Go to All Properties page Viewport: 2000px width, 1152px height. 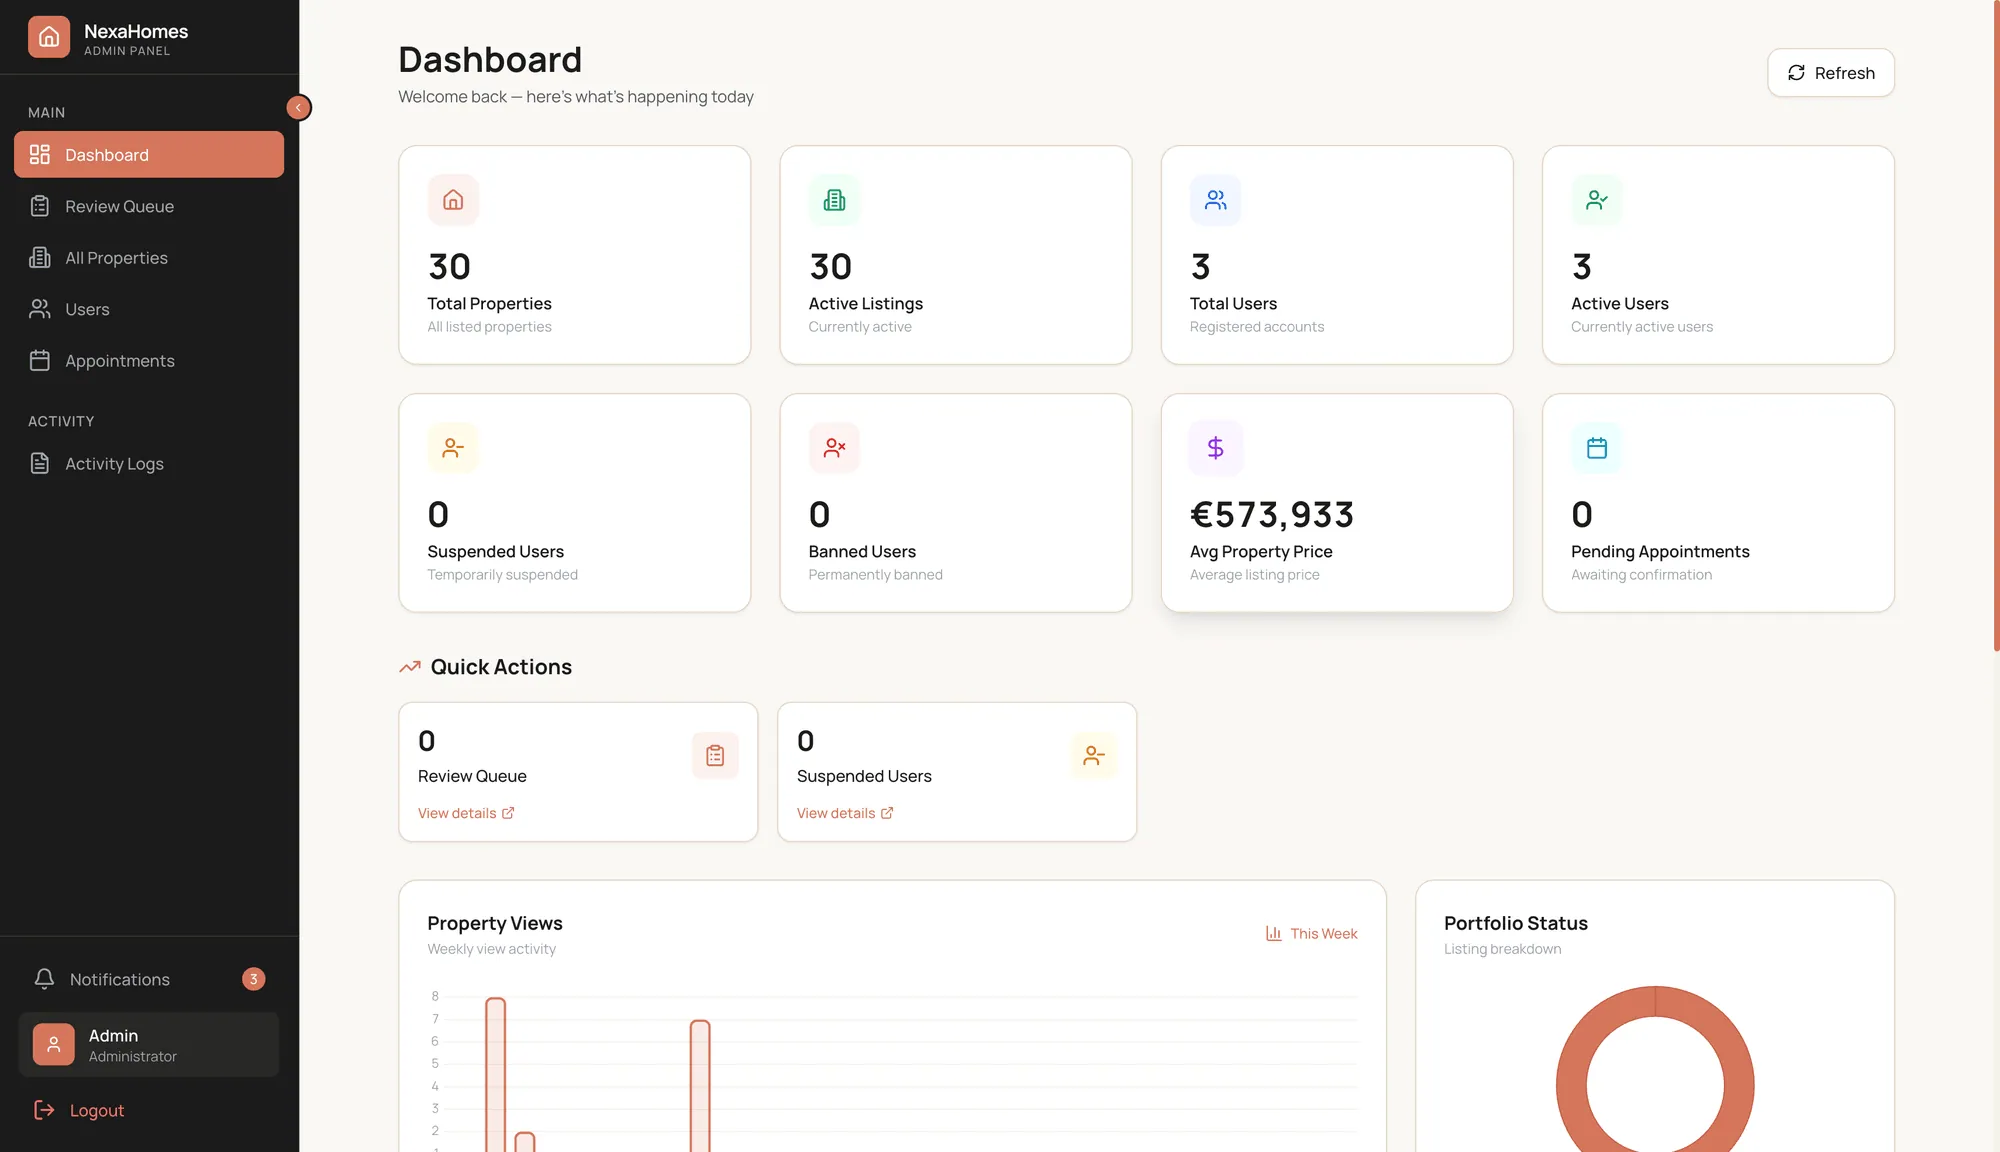(x=149, y=258)
